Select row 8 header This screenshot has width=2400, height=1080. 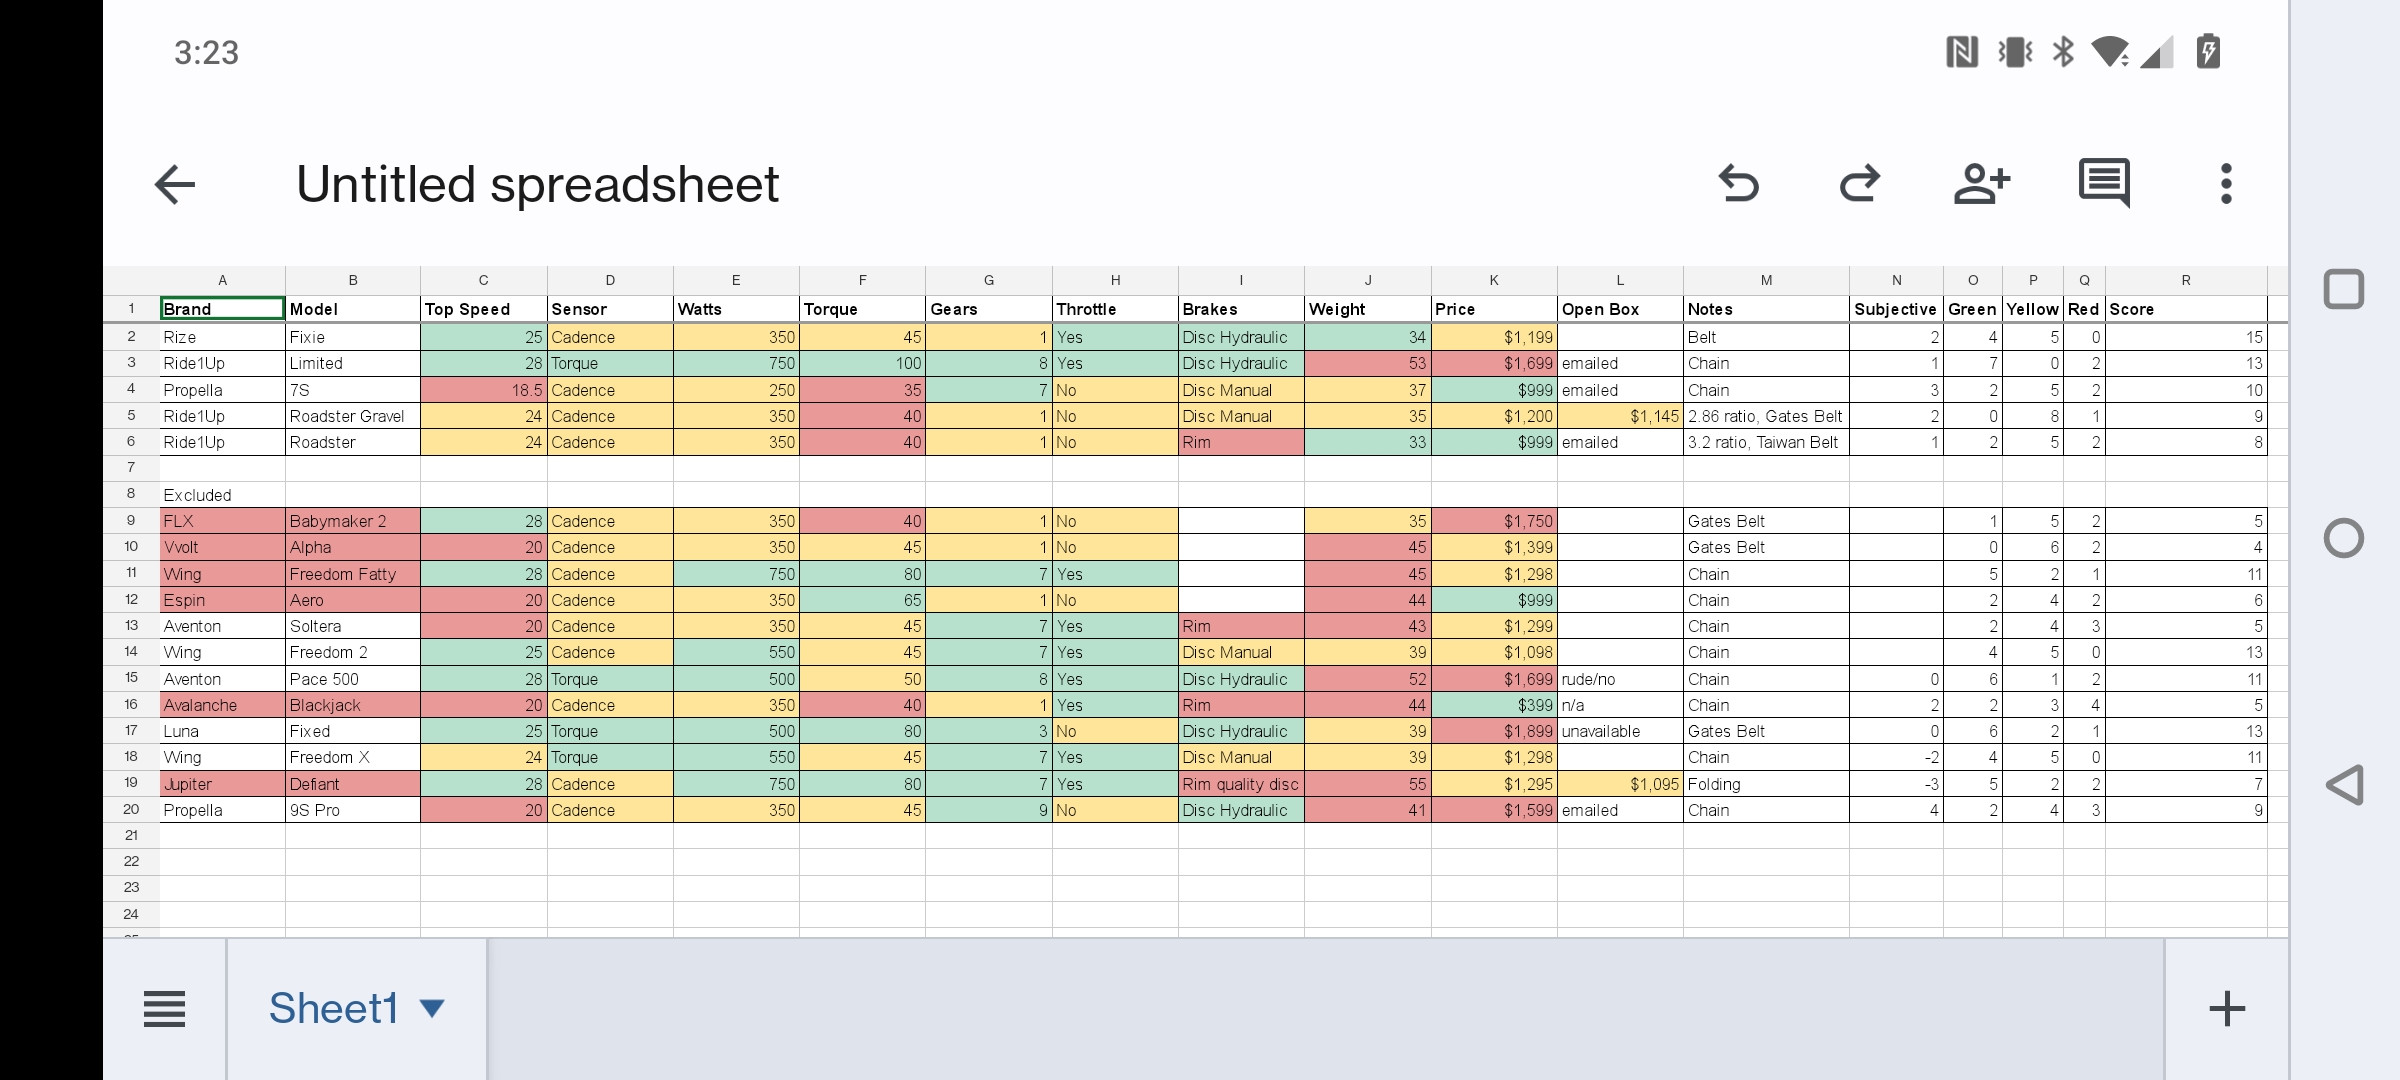131,494
